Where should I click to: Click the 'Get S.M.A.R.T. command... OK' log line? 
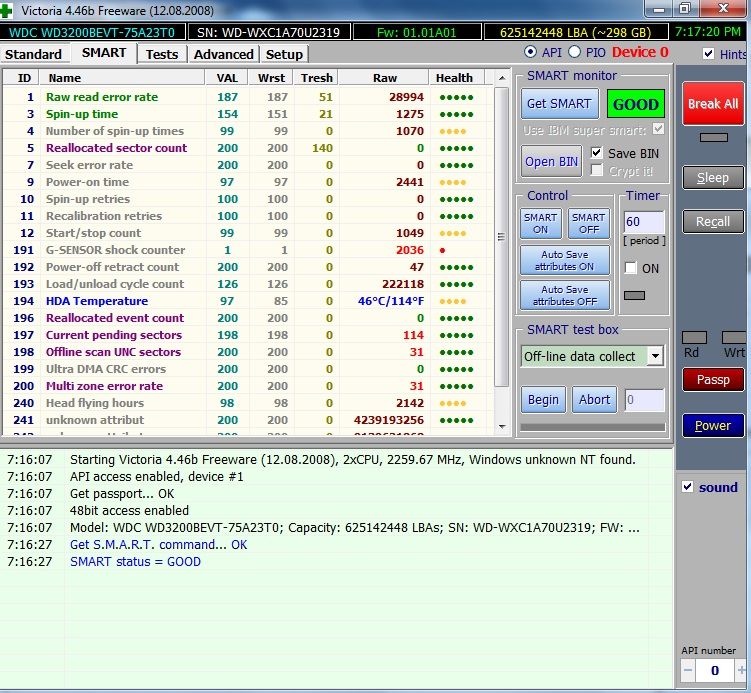(x=159, y=545)
